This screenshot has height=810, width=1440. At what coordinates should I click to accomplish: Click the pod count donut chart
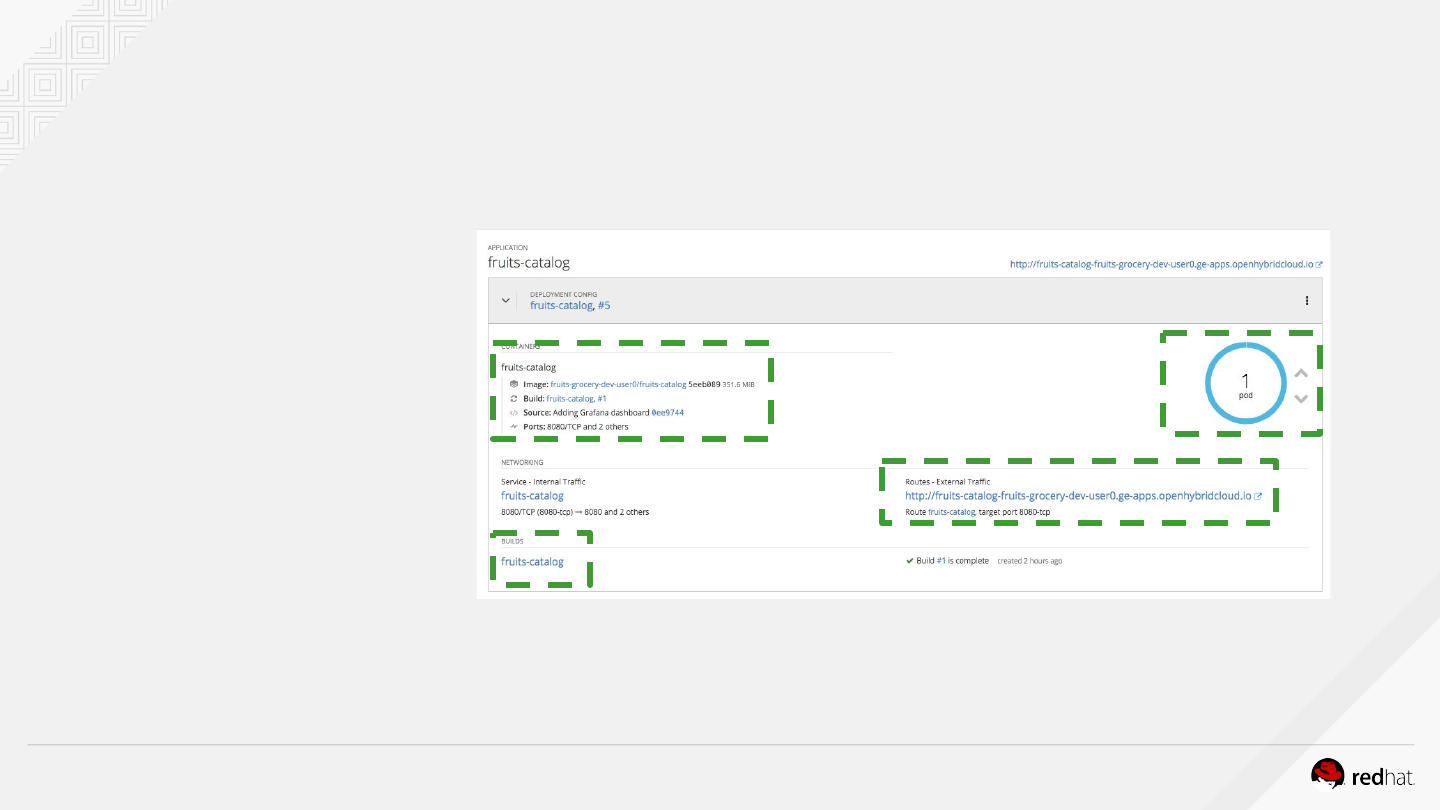coord(1245,384)
